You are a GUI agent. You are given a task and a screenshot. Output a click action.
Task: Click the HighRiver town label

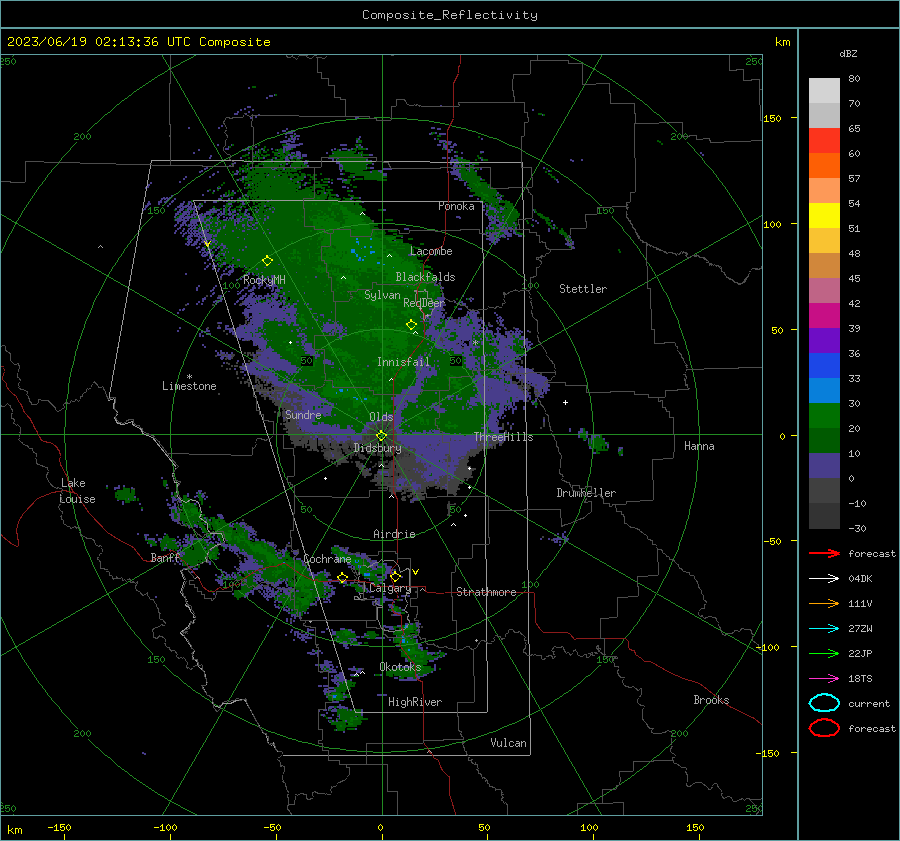(415, 702)
